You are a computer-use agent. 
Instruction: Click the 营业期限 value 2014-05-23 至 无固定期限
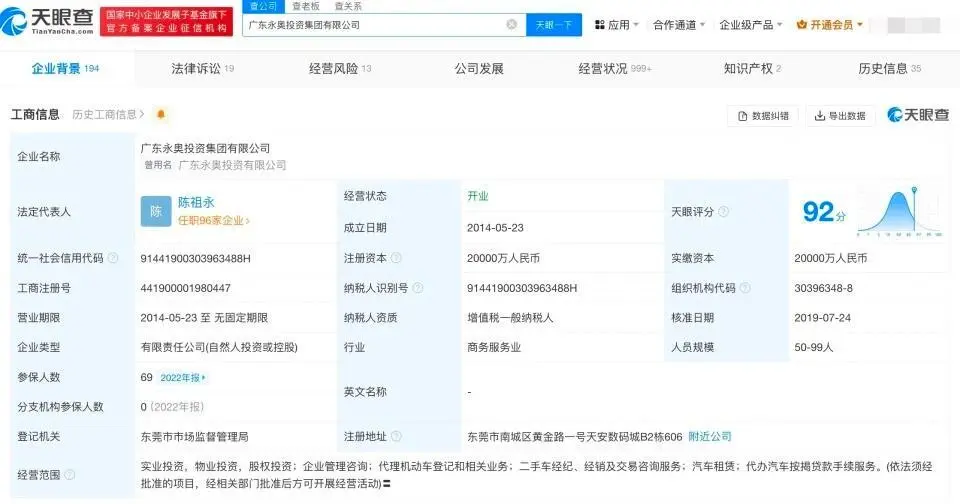pyautogui.click(x=204, y=318)
